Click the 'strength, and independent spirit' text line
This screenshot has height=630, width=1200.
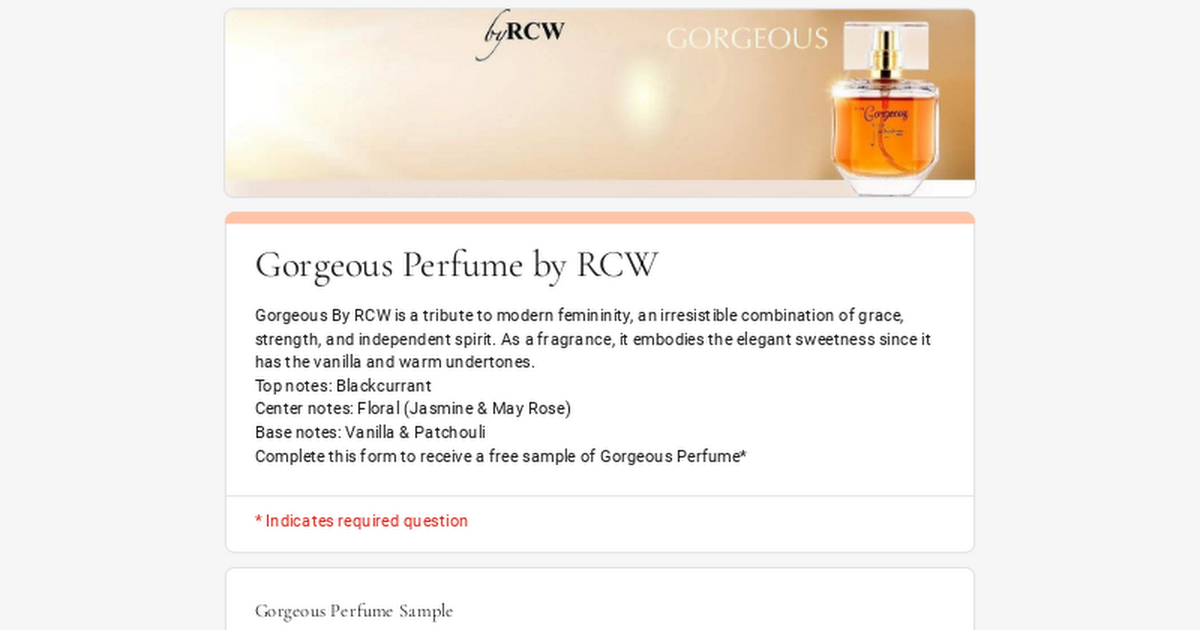pos(593,339)
